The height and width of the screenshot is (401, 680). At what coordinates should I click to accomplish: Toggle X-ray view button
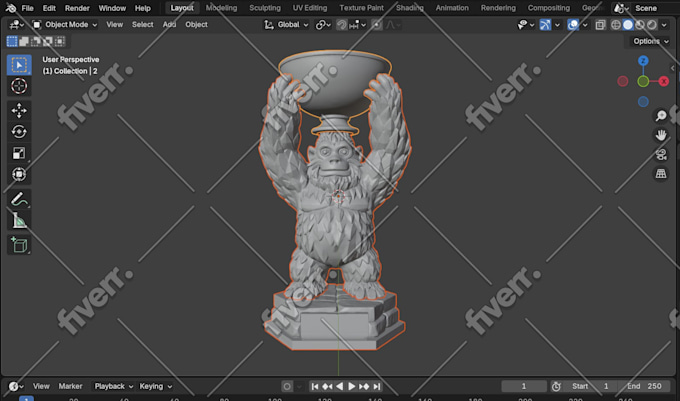point(600,25)
